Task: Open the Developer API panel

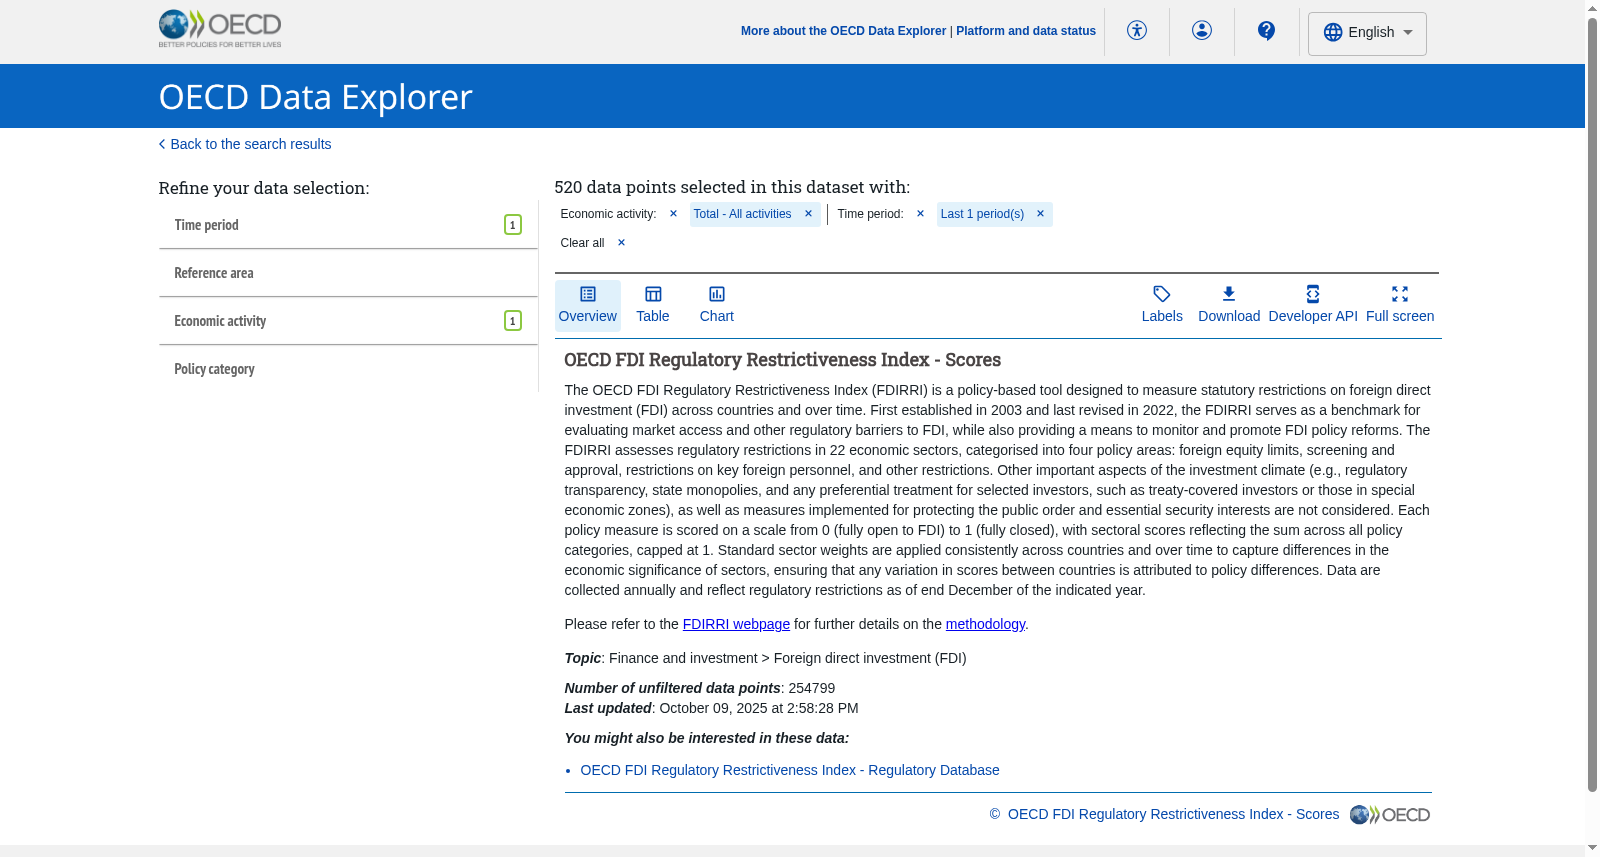Action: pyautogui.click(x=1313, y=305)
